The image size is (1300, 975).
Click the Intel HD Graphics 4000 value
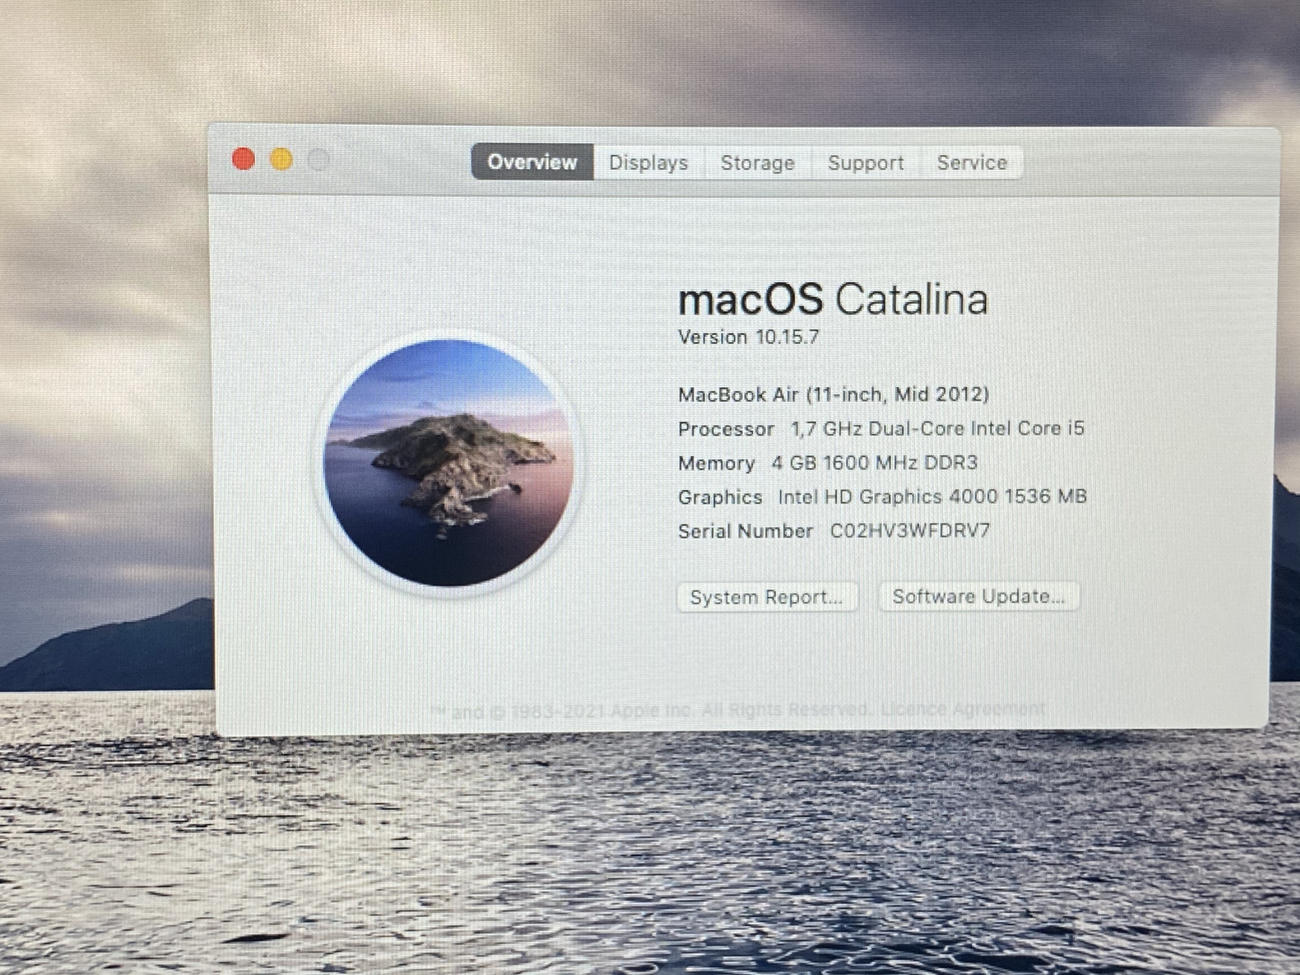point(932,496)
